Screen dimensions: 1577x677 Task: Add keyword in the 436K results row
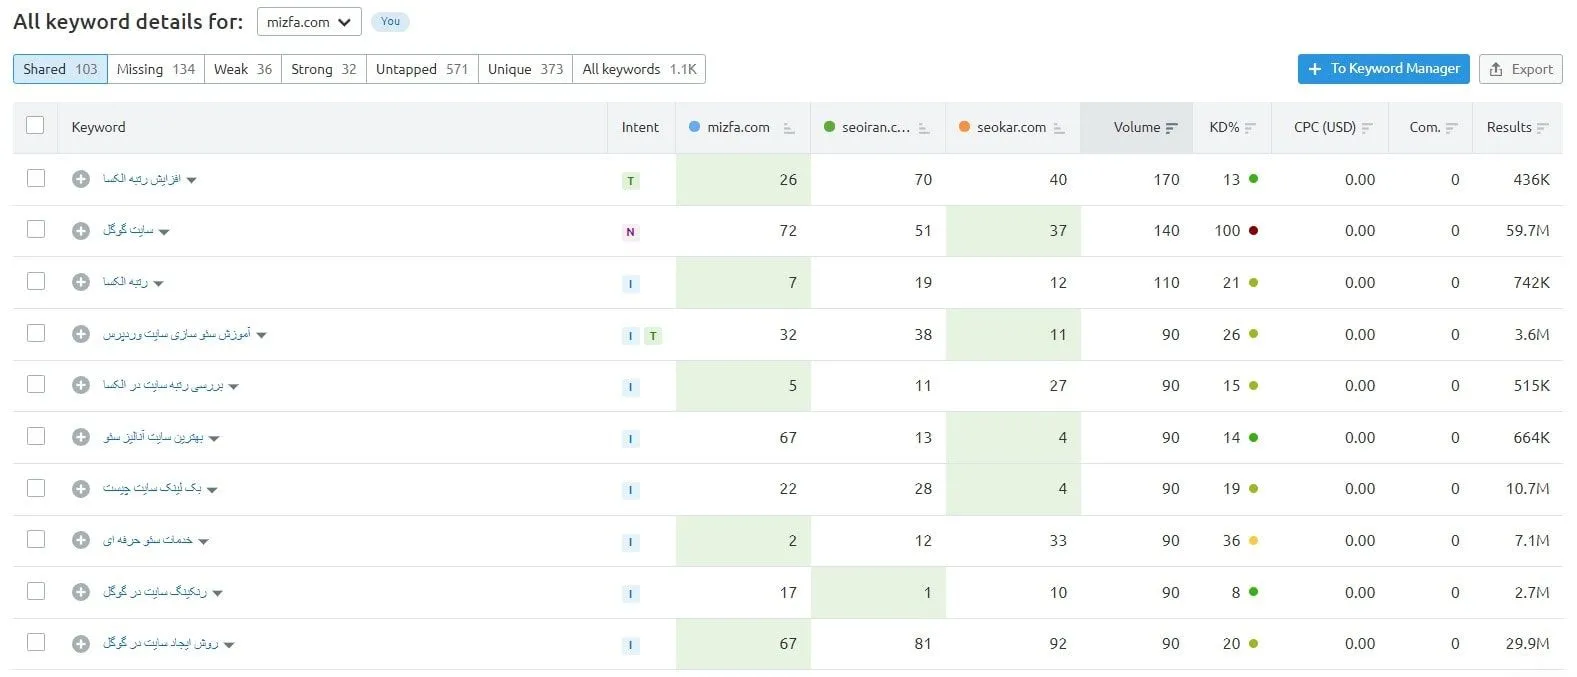81,179
